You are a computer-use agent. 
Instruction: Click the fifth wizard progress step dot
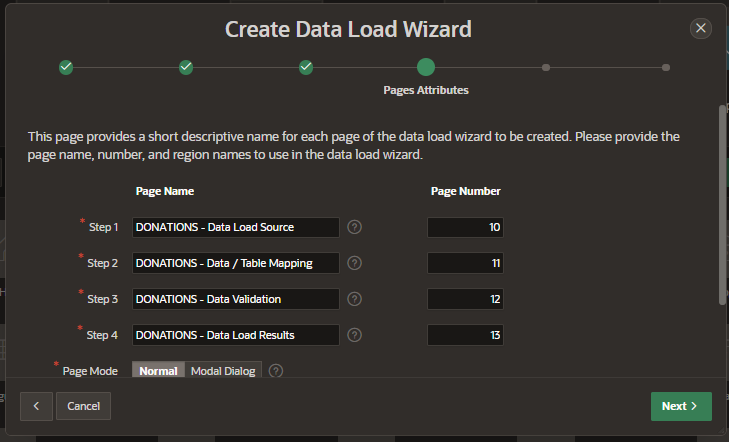546,67
